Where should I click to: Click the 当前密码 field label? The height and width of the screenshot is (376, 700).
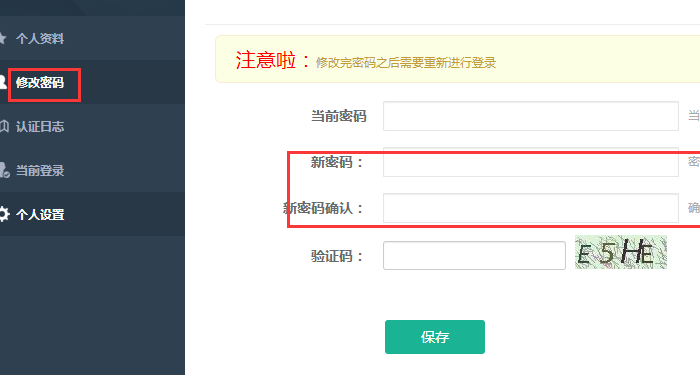(x=338, y=116)
